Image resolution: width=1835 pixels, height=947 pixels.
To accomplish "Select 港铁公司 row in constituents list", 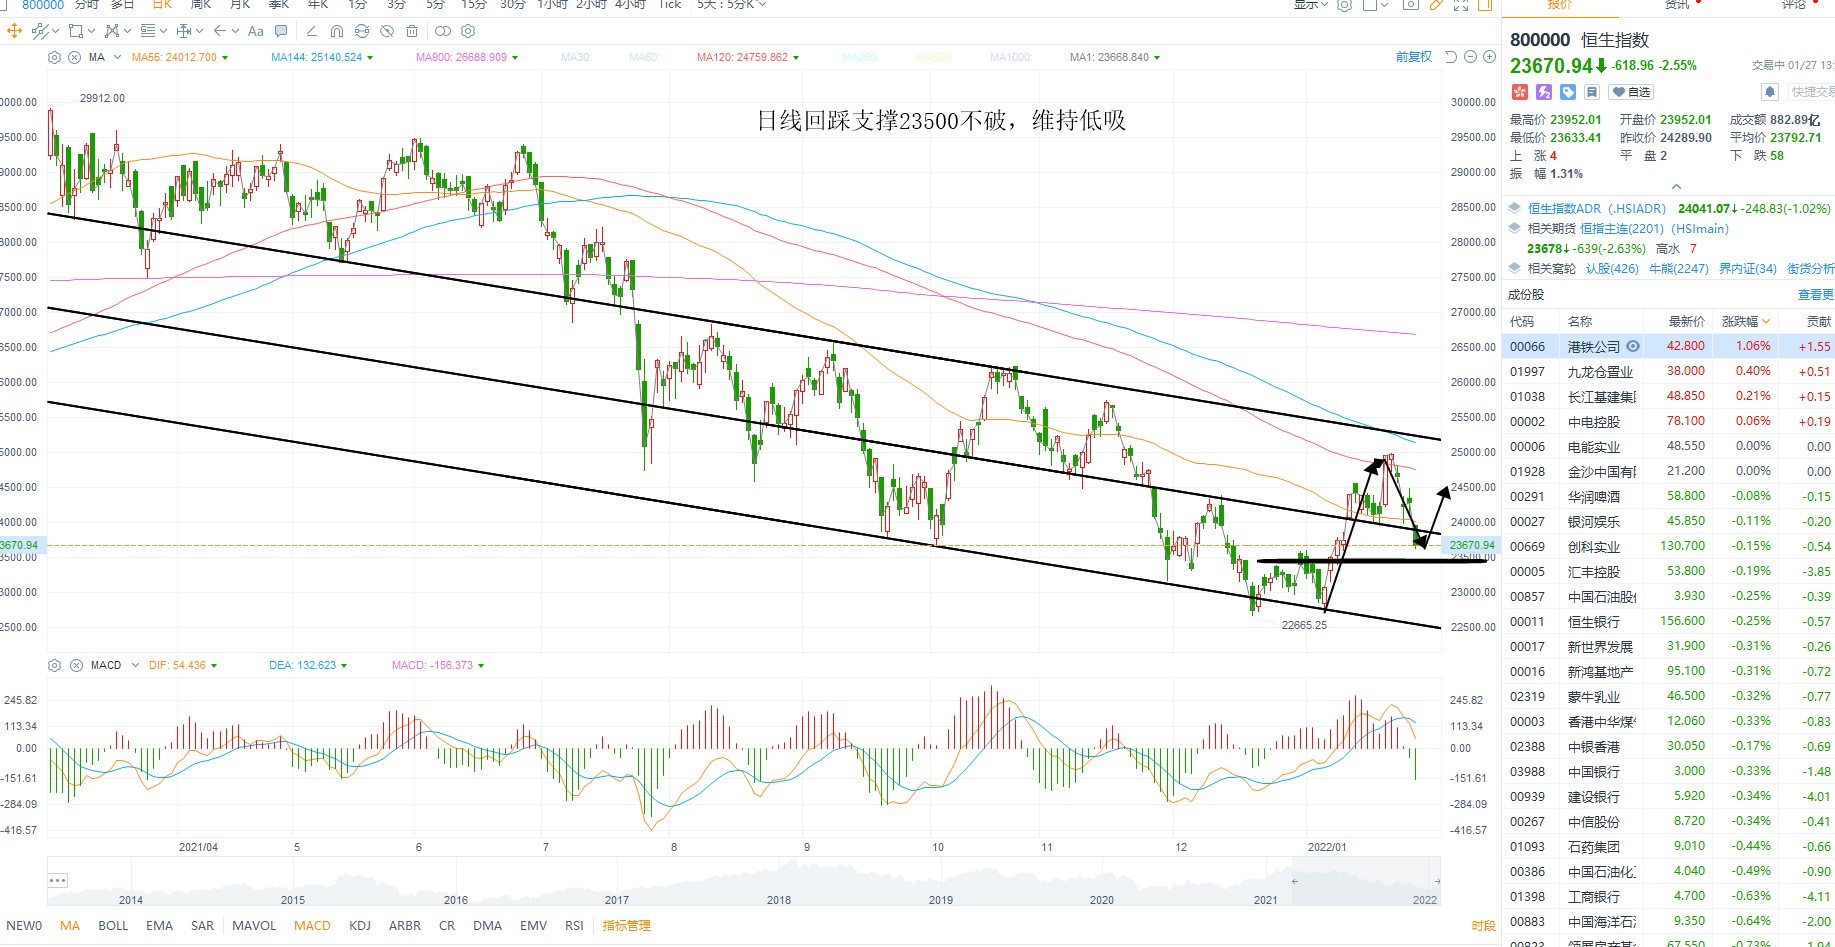I will [x=1668, y=346].
